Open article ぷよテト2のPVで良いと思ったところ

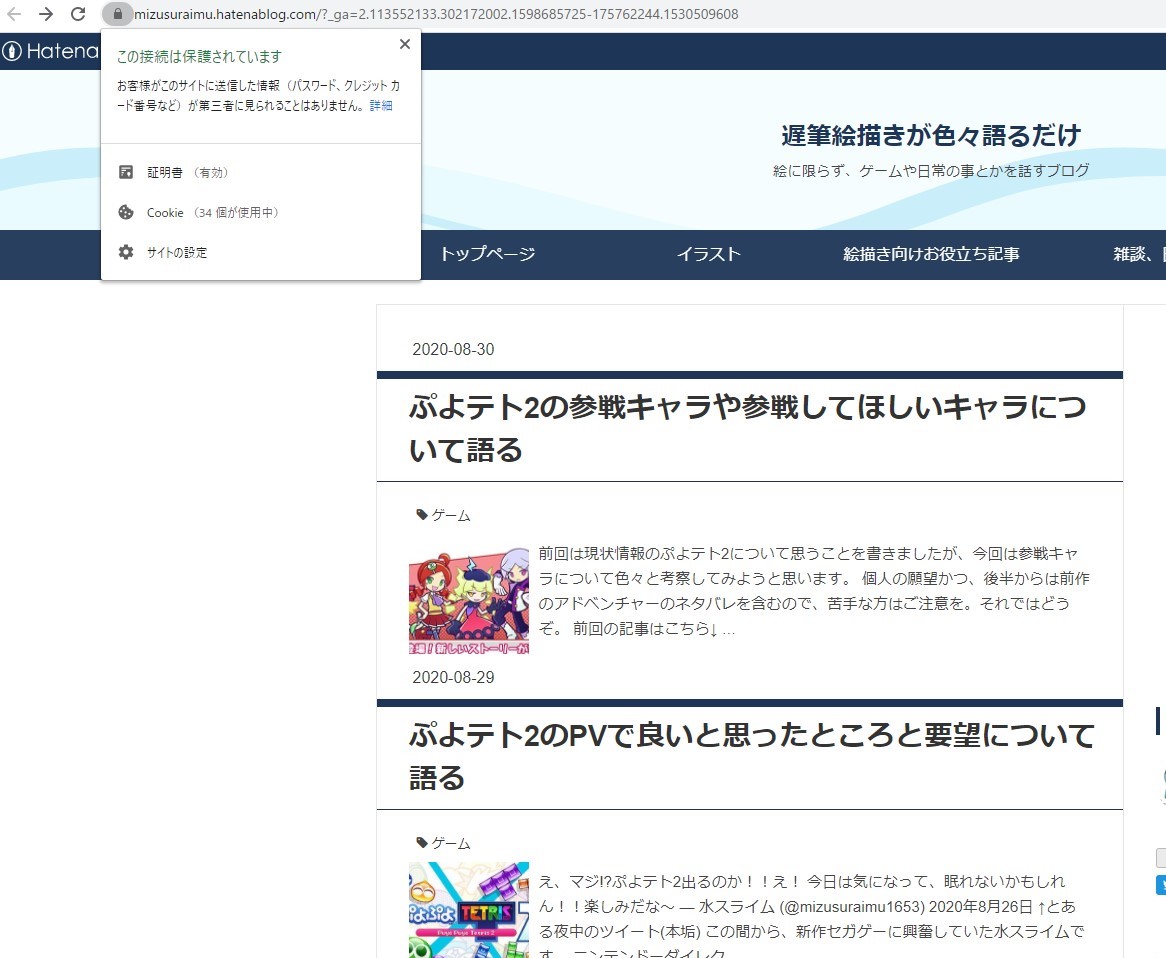[751, 756]
